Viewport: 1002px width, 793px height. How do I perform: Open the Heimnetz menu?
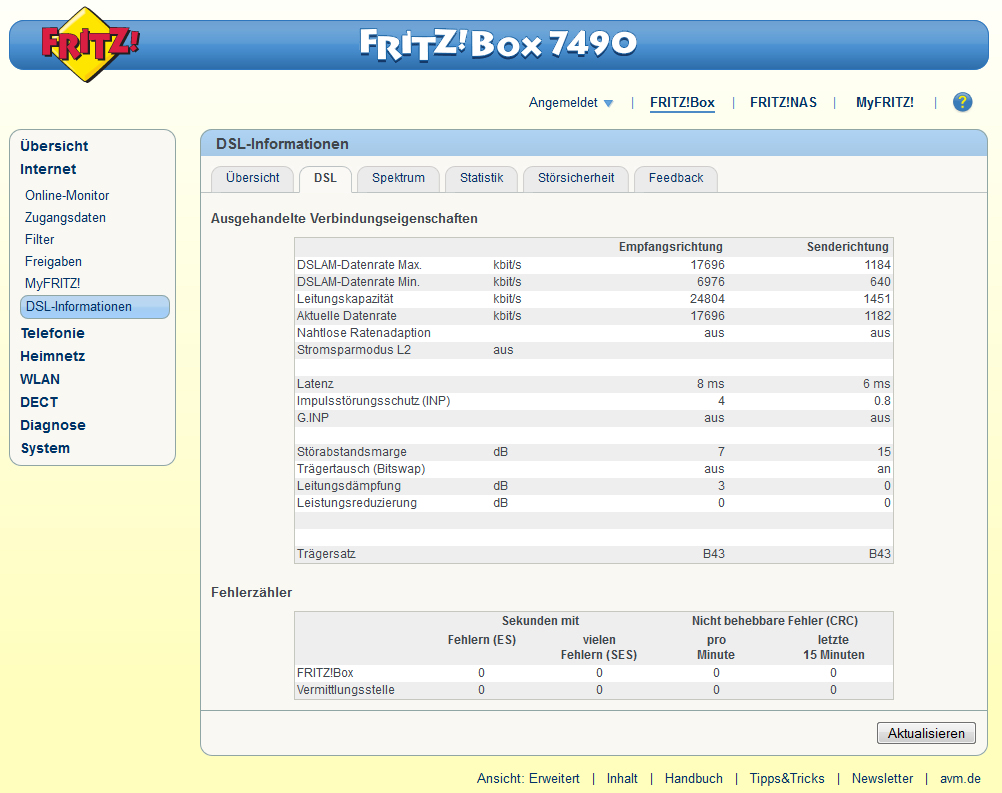coord(52,356)
